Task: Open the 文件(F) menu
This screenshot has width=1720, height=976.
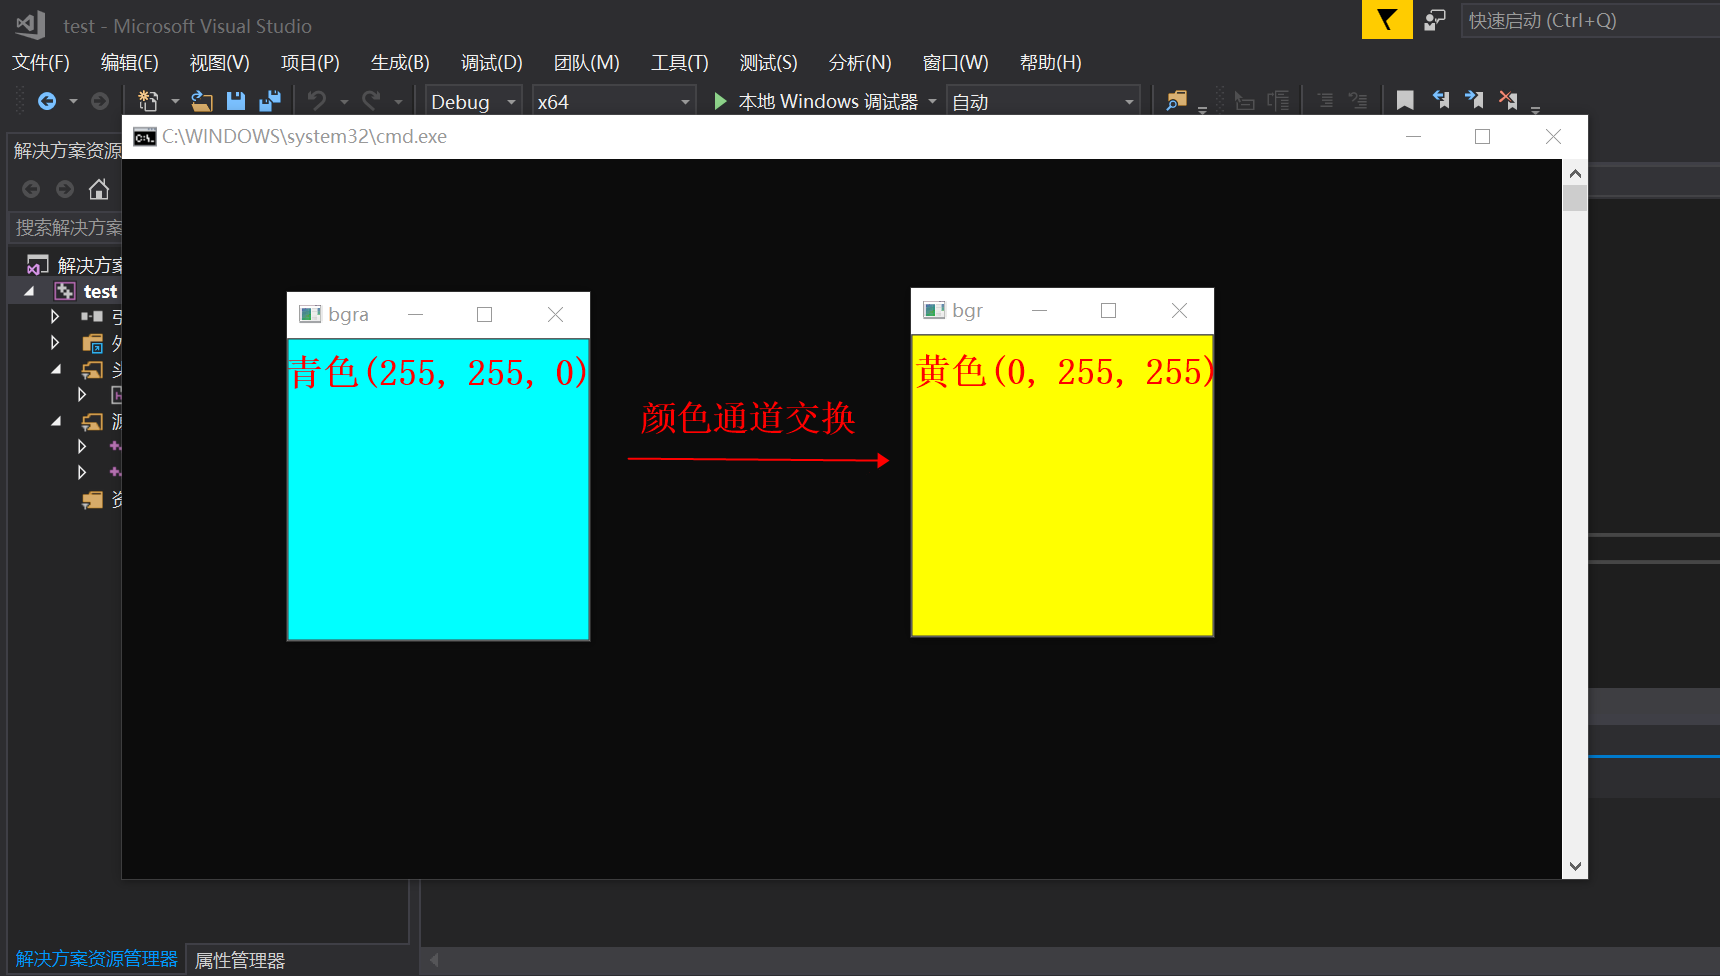Action: click(41, 62)
